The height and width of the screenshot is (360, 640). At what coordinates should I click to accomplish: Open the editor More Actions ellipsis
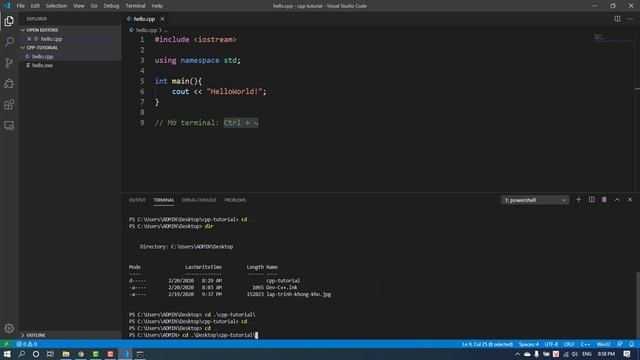tap(630, 19)
